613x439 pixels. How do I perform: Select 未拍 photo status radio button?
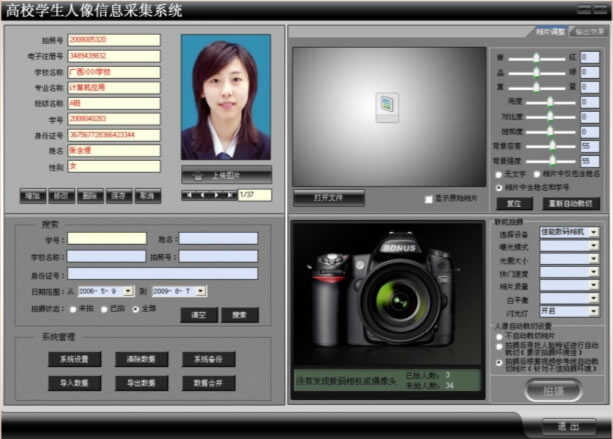[x=73, y=309]
